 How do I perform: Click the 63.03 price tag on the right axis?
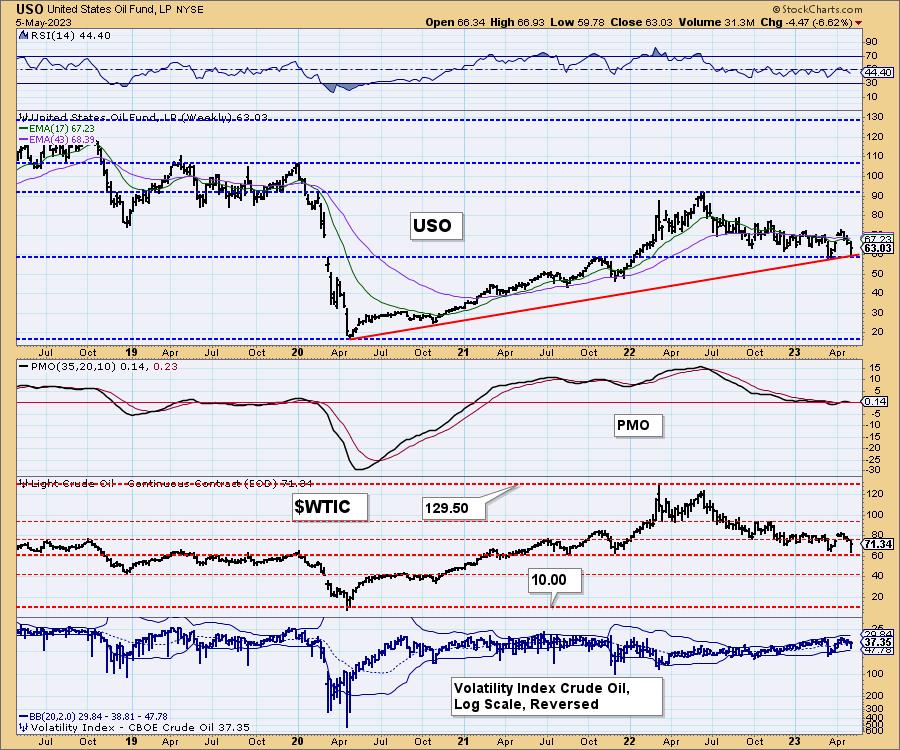point(878,248)
